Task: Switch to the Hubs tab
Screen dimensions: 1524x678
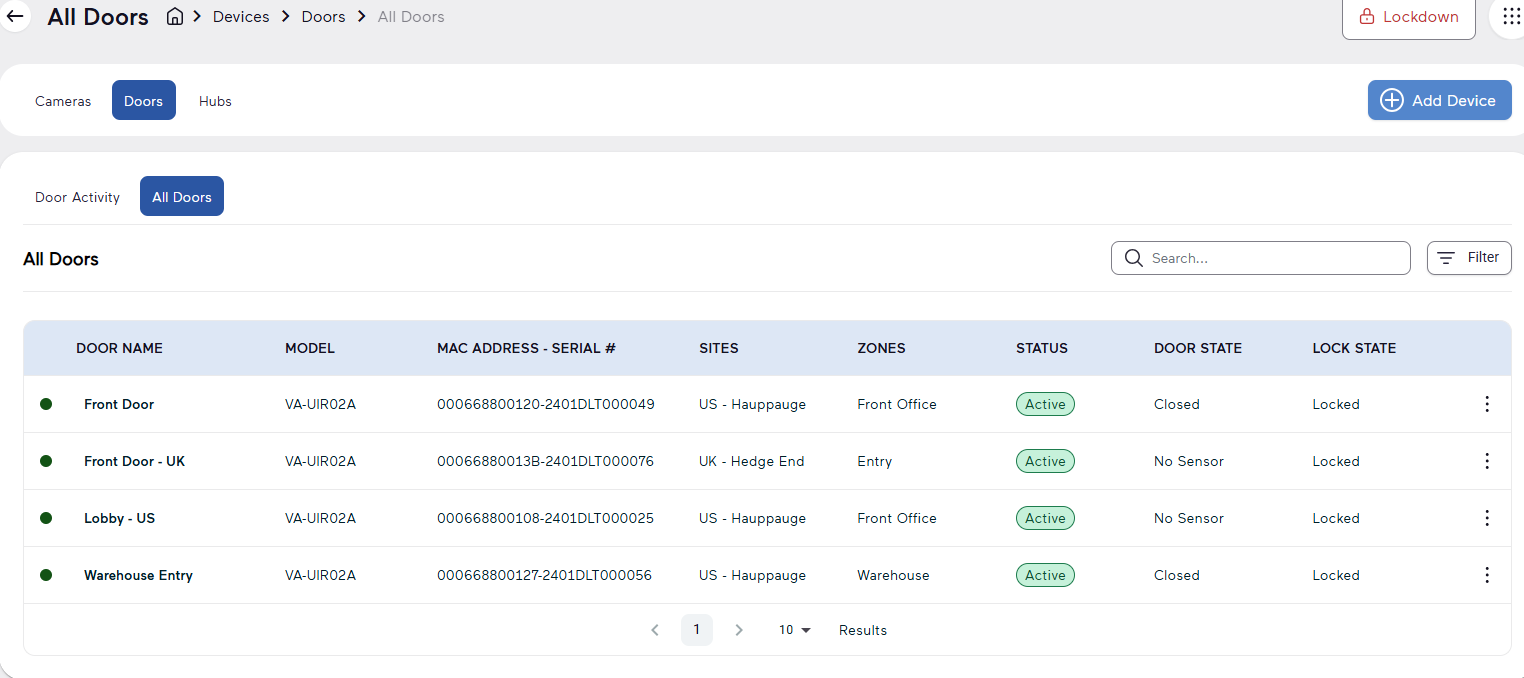Action: (x=215, y=101)
